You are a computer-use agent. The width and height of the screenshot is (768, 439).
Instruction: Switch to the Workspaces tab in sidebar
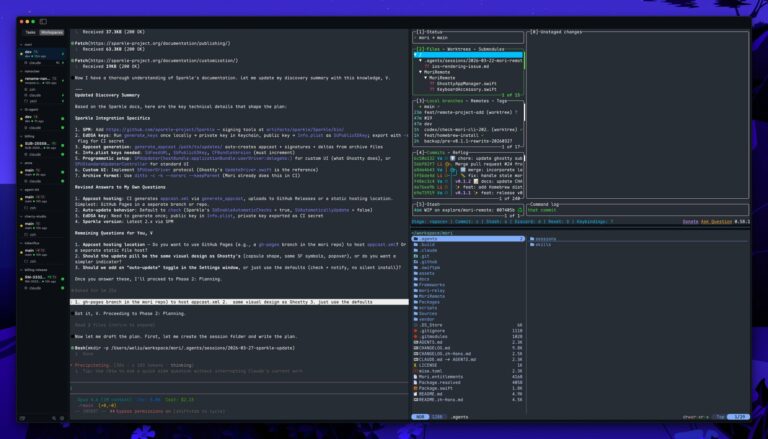(x=52, y=32)
